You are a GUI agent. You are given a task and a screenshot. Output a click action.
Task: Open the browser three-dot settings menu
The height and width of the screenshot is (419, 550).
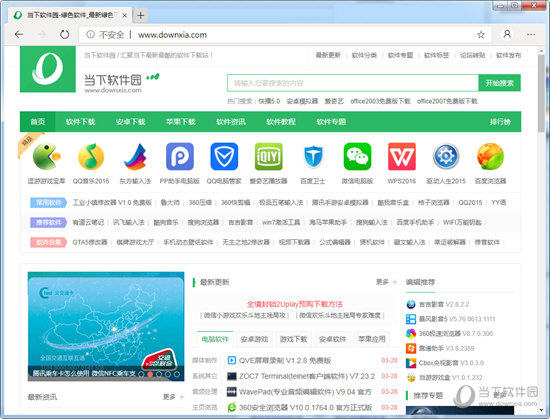pyautogui.click(x=531, y=34)
